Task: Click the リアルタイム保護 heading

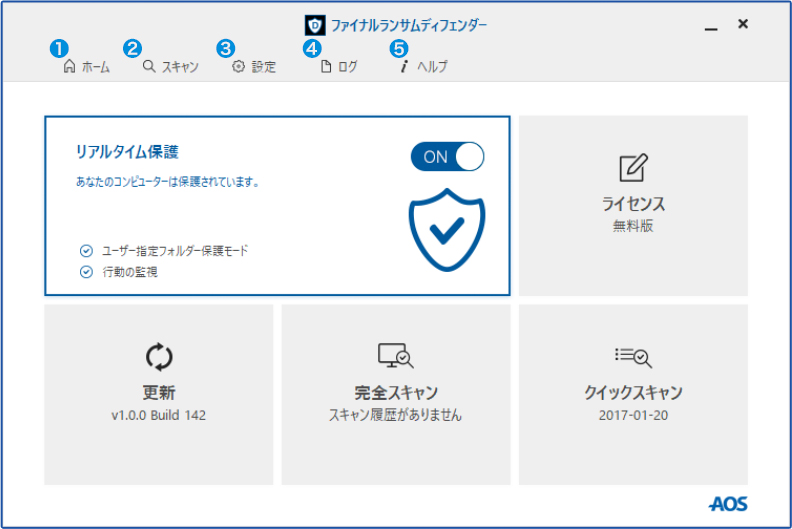Action: [127, 152]
